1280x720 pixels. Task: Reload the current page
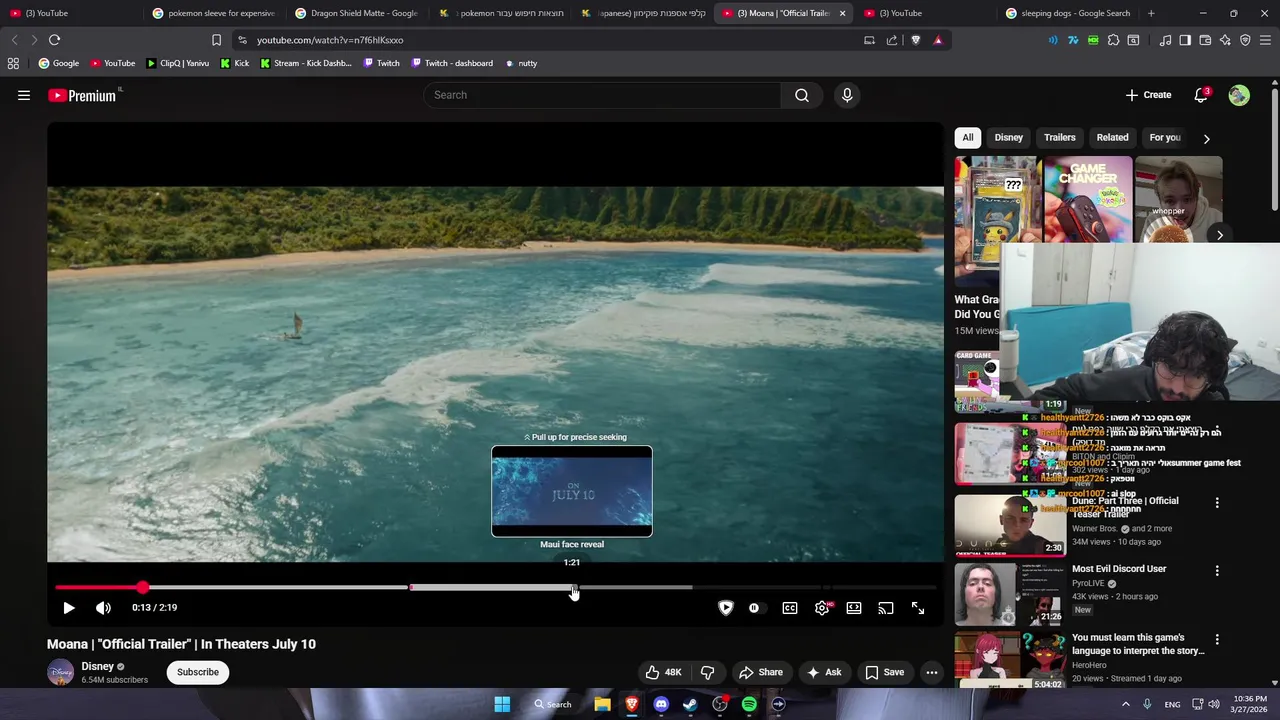pyautogui.click(x=54, y=40)
